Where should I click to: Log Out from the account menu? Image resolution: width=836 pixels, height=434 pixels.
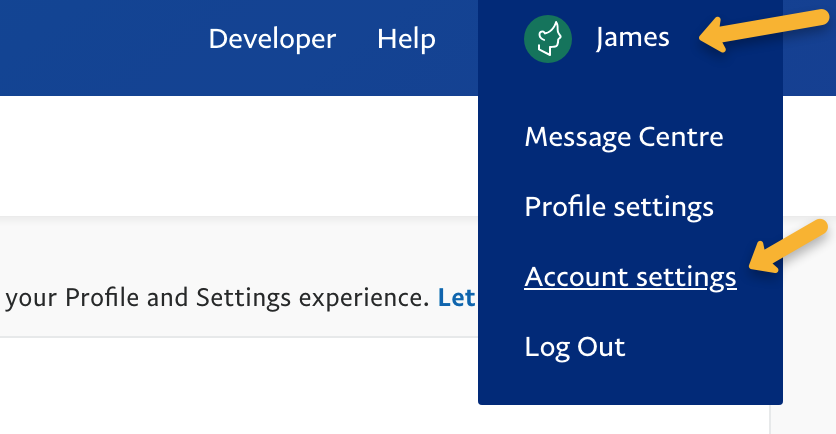tap(574, 347)
